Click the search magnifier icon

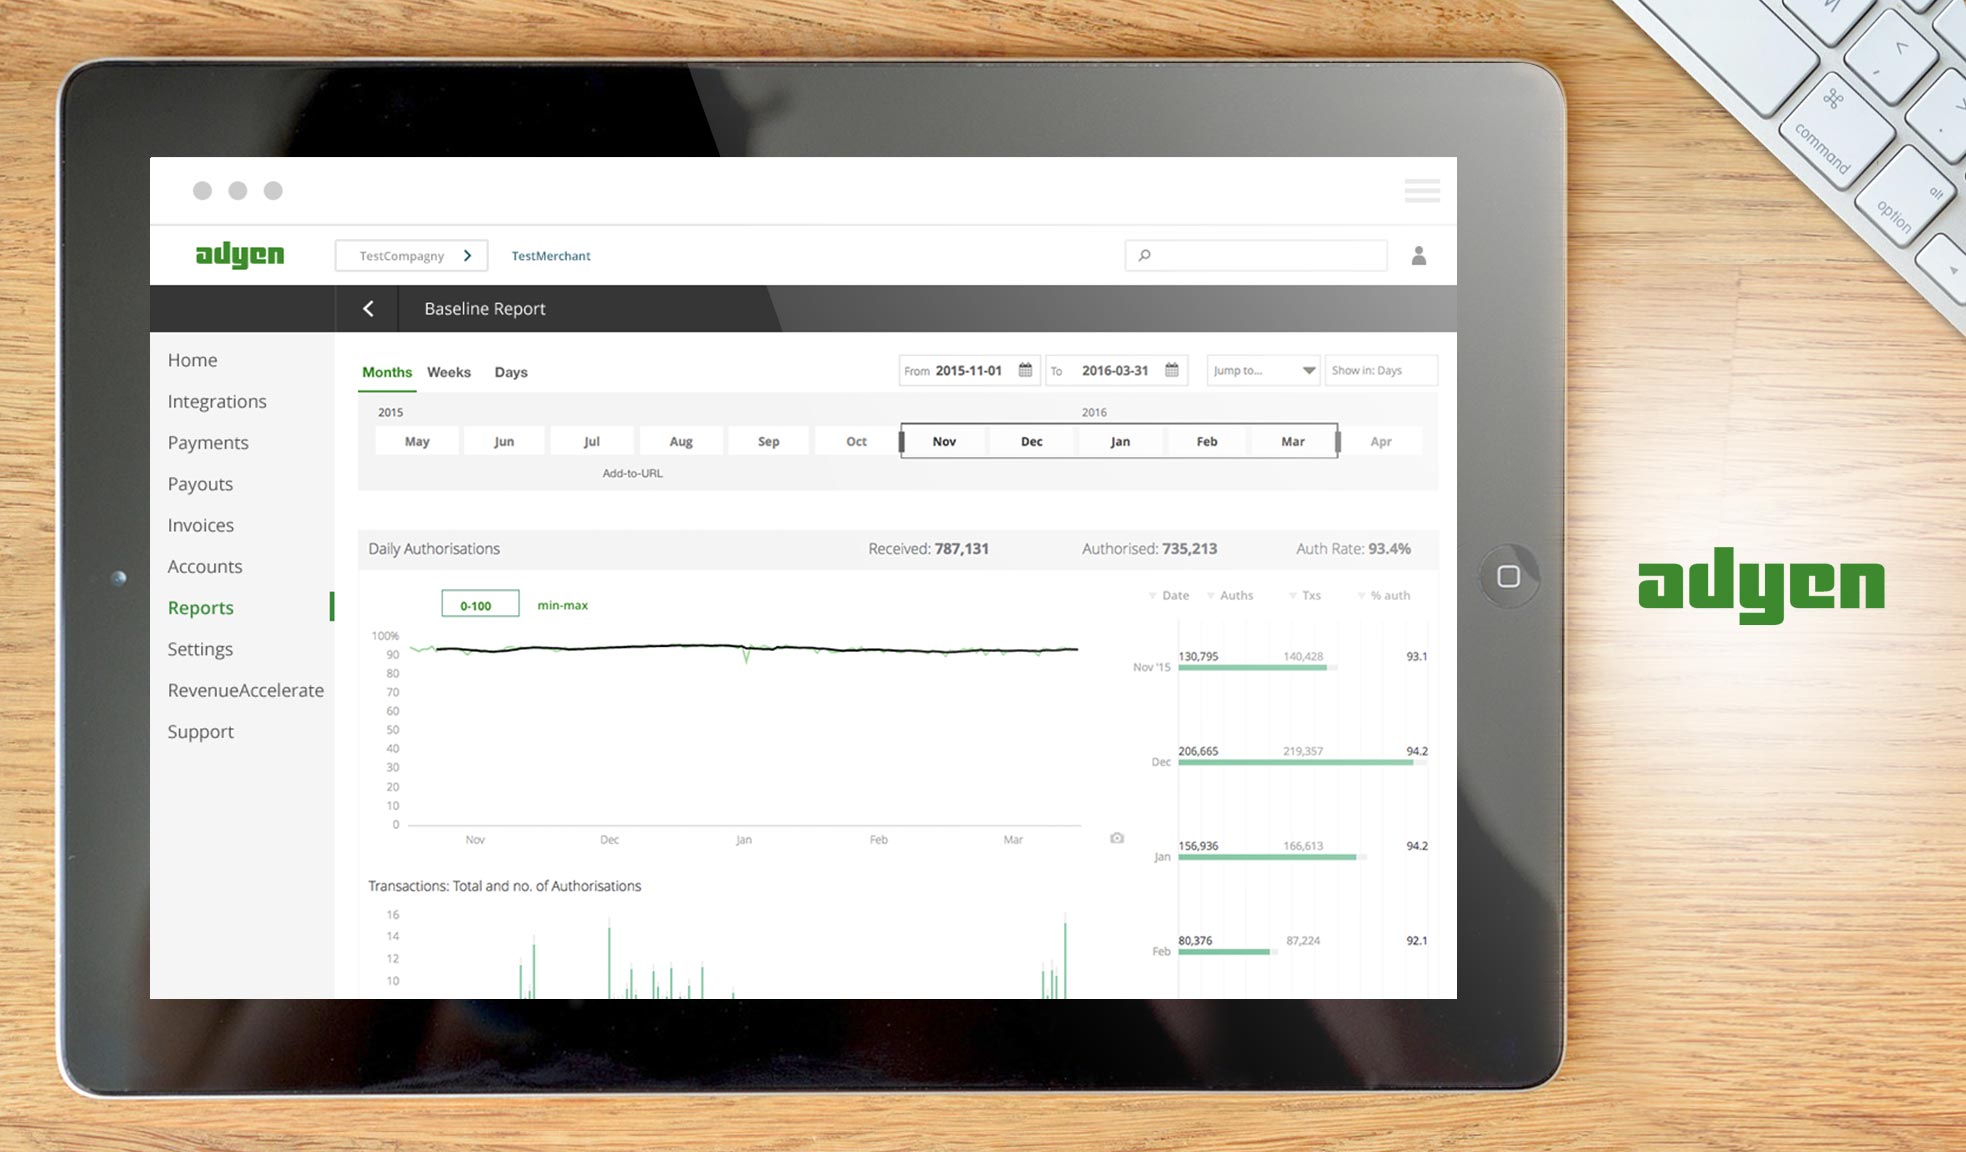tap(1145, 256)
